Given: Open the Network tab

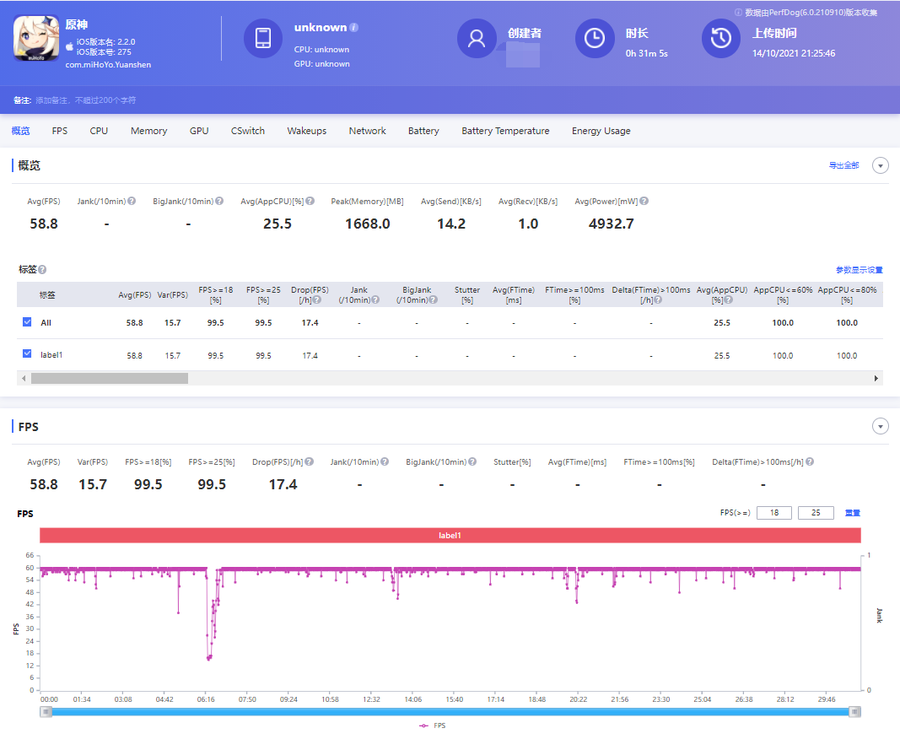Looking at the screenshot, I should (x=367, y=131).
